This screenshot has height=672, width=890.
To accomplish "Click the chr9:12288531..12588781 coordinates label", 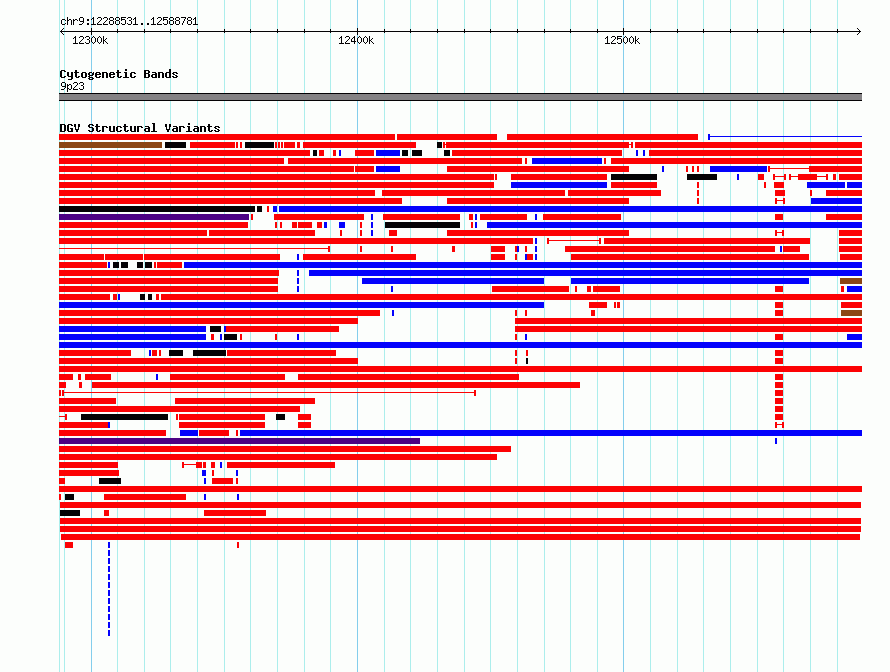I will [129, 22].
